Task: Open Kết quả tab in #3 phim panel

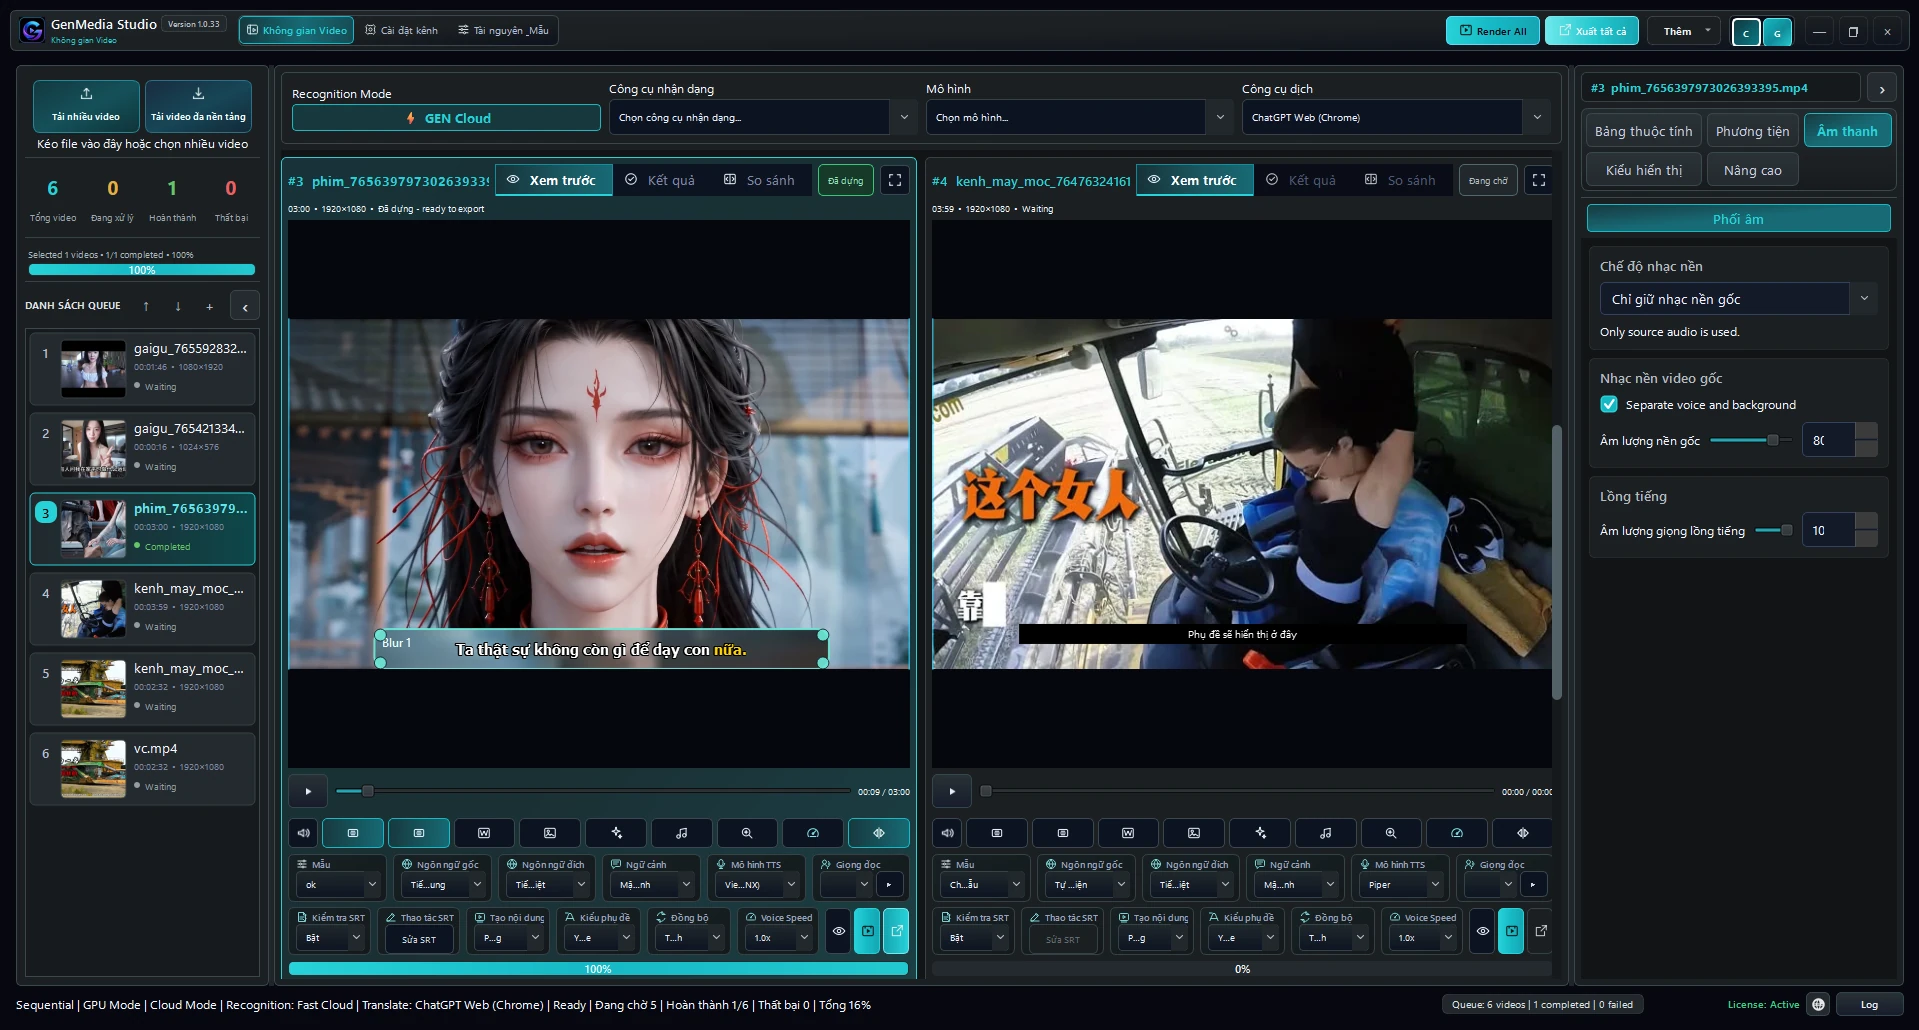Action: 660,180
